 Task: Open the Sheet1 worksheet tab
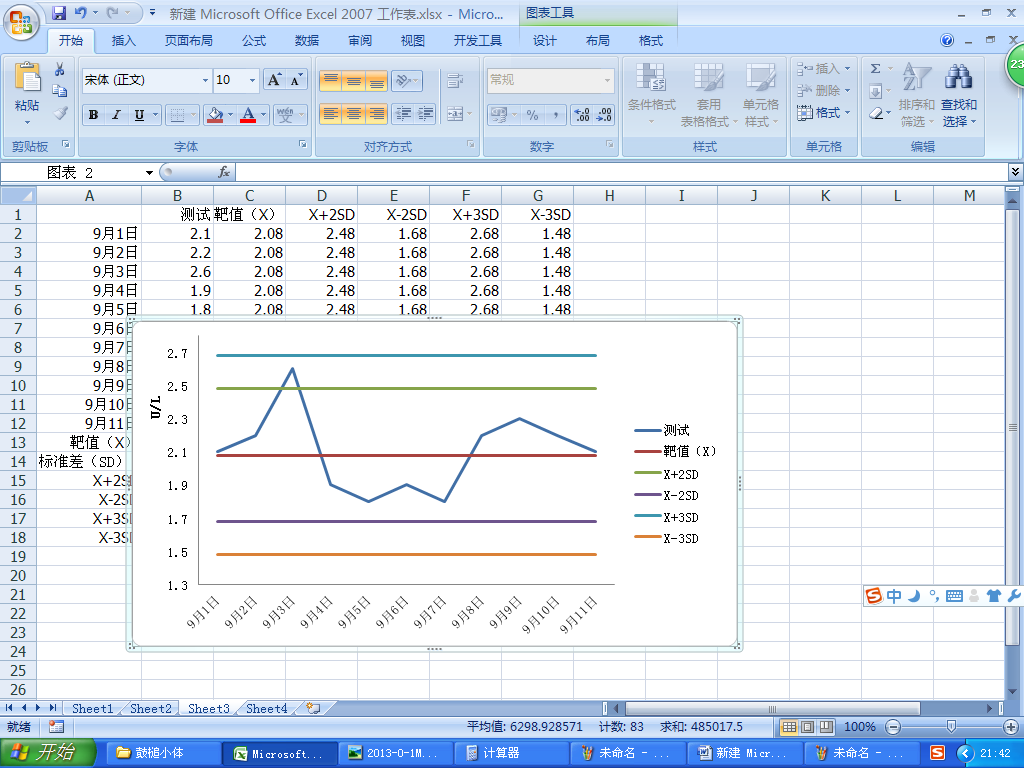click(92, 708)
